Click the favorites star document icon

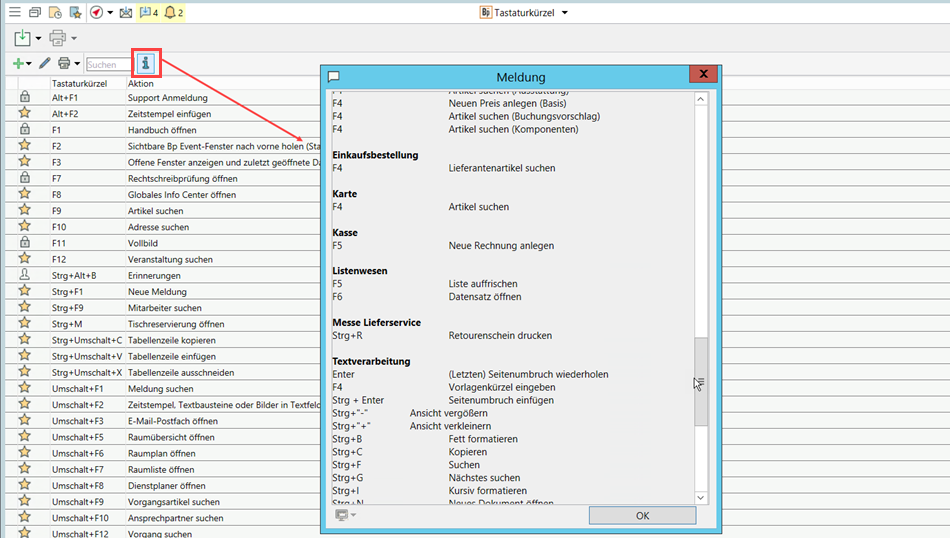pyautogui.click(x=75, y=13)
